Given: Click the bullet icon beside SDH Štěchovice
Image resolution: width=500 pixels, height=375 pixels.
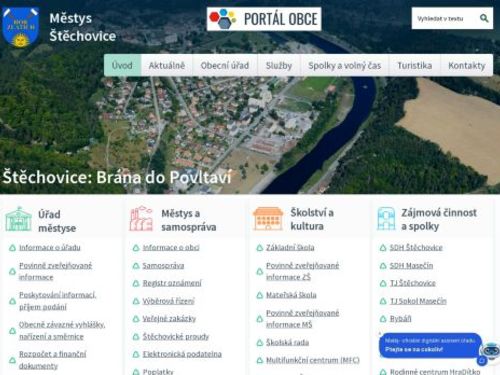Looking at the screenshot, I should point(383,248).
